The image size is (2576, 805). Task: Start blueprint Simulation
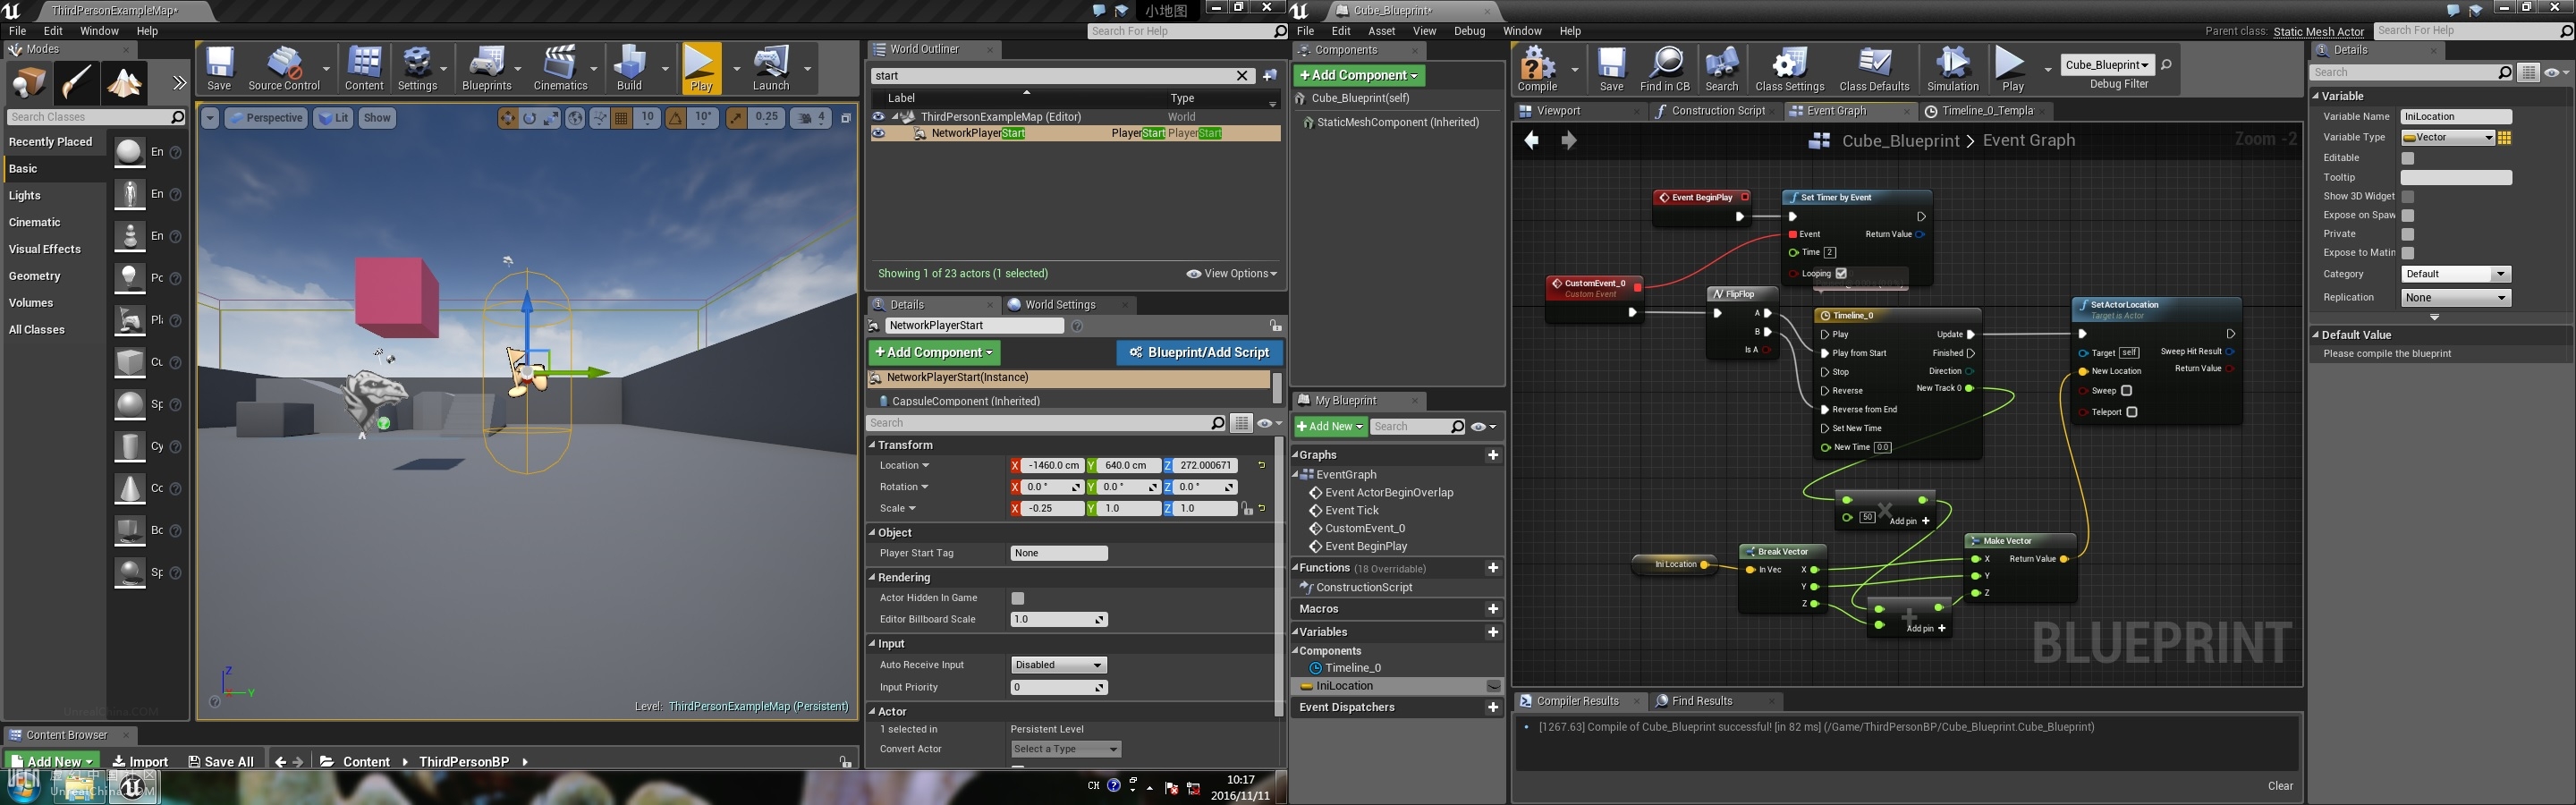click(x=1953, y=69)
